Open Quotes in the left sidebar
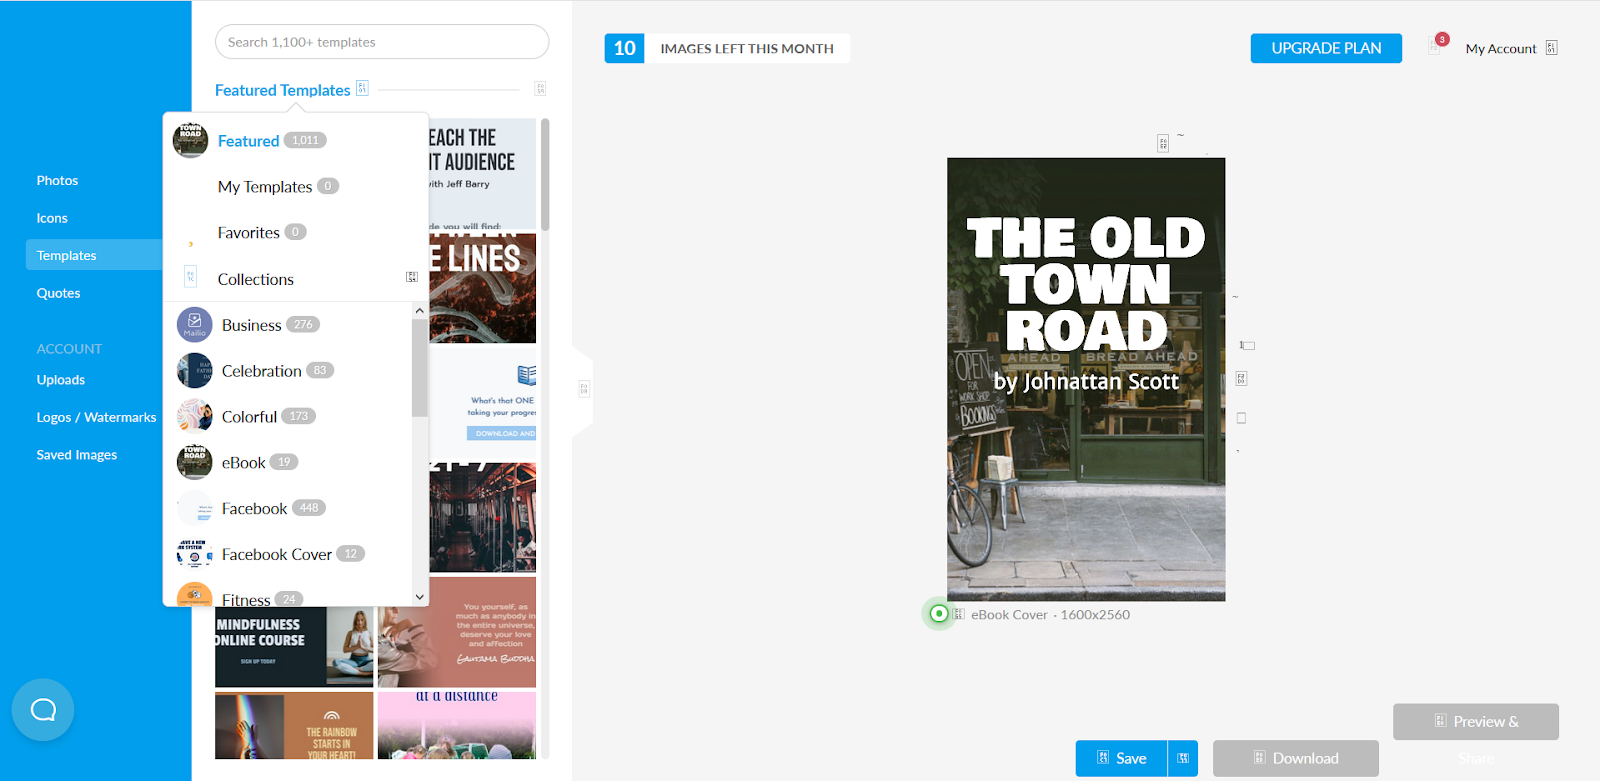1600x781 pixels. [58, 293]
